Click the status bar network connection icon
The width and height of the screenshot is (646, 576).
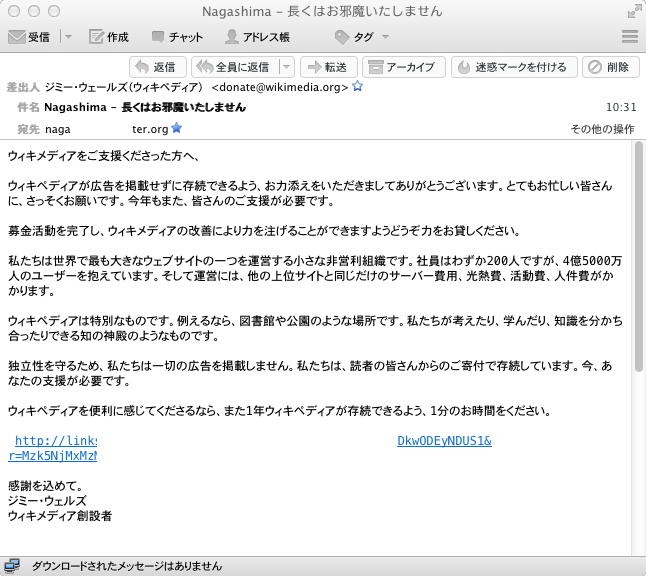pos(12,566)
